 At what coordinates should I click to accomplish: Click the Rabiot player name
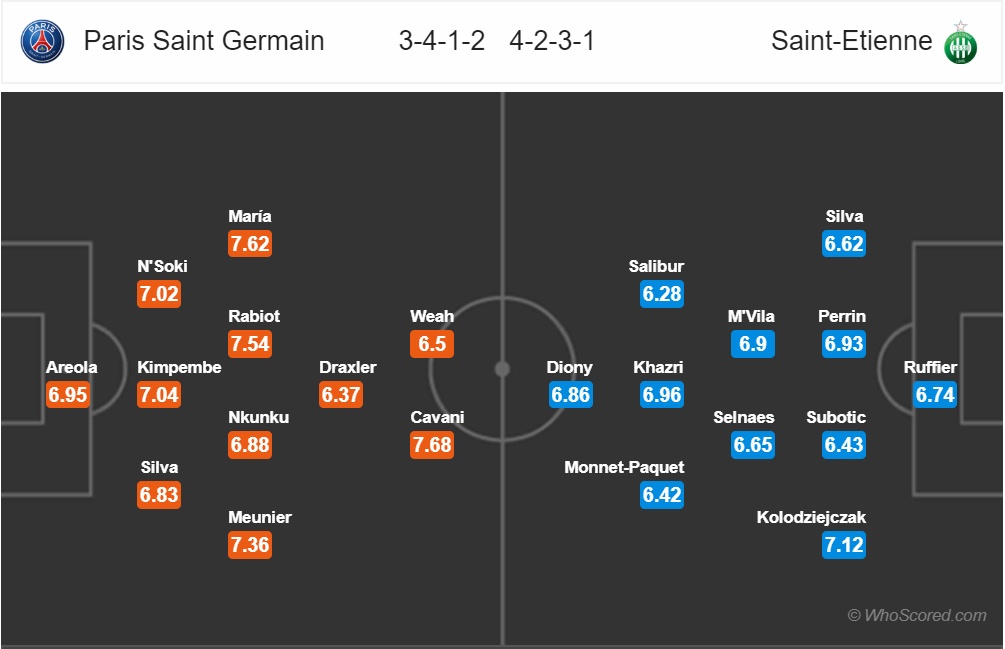(x=254, y=316)
